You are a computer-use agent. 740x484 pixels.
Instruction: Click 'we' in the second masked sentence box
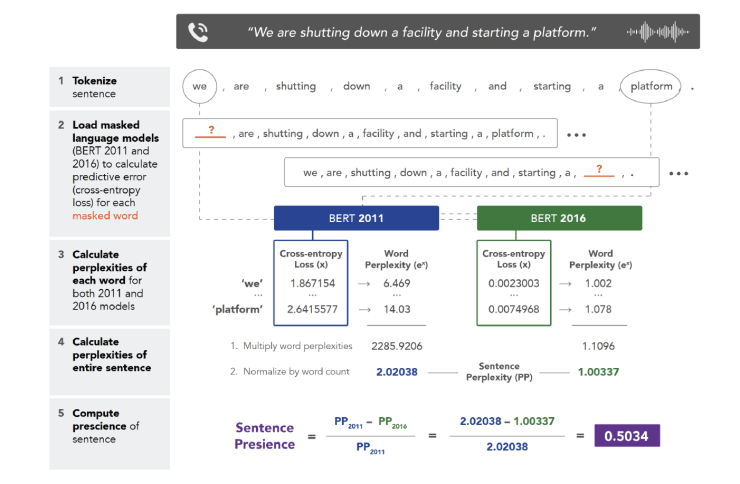click(310, 173)
